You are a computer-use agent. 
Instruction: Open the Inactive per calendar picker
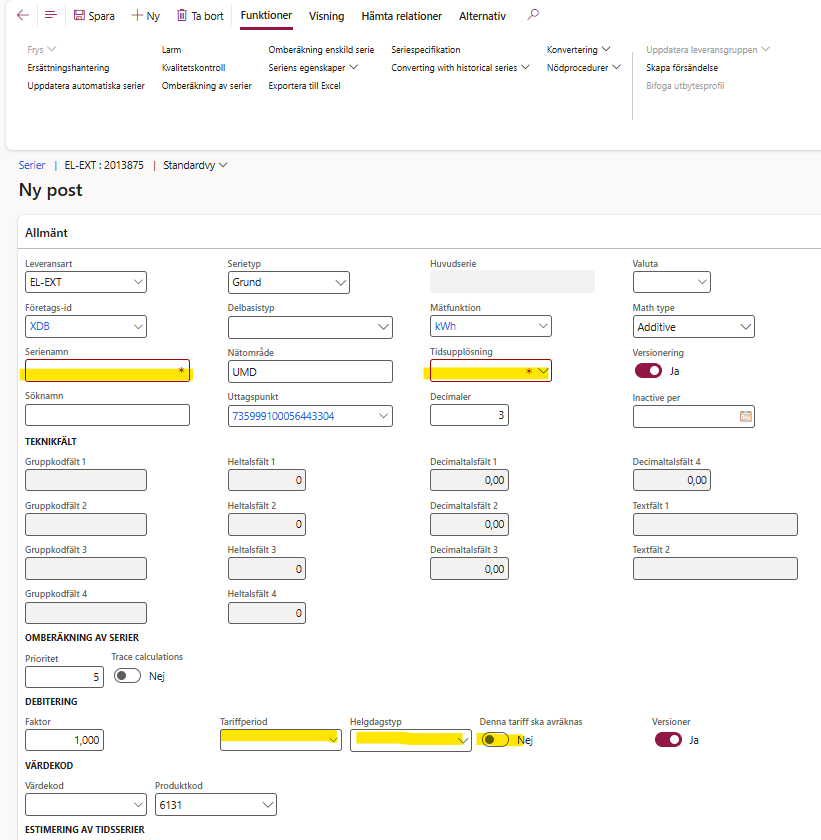tap(745, 416)
